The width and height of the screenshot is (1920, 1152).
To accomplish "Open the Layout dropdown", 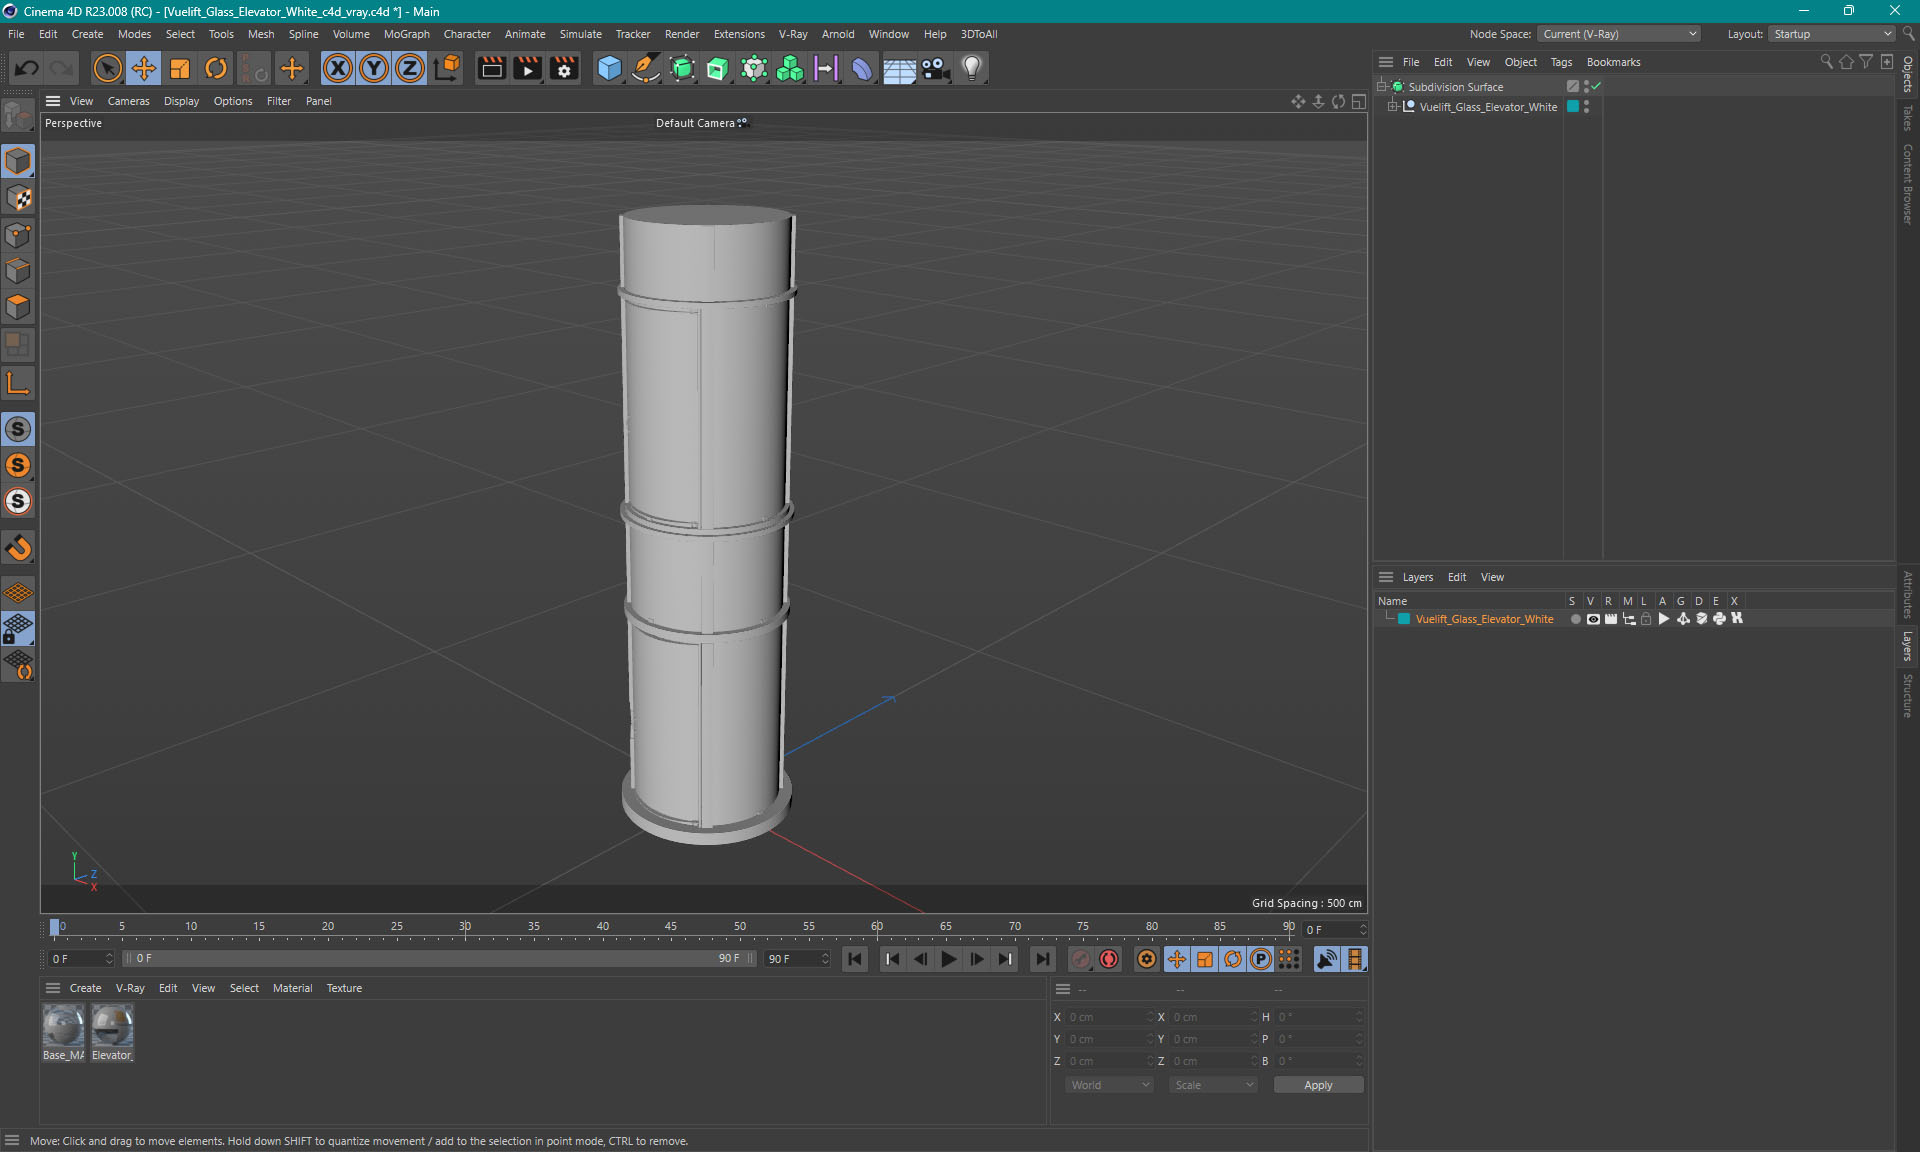I will coord(1831,34).
